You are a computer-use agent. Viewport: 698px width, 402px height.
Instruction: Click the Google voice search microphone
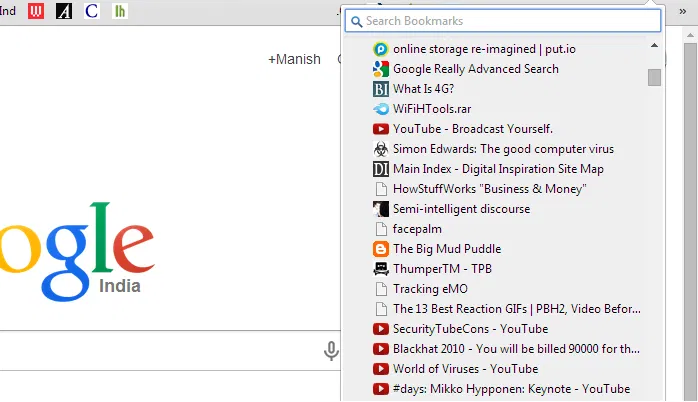(x=331, y=350)
